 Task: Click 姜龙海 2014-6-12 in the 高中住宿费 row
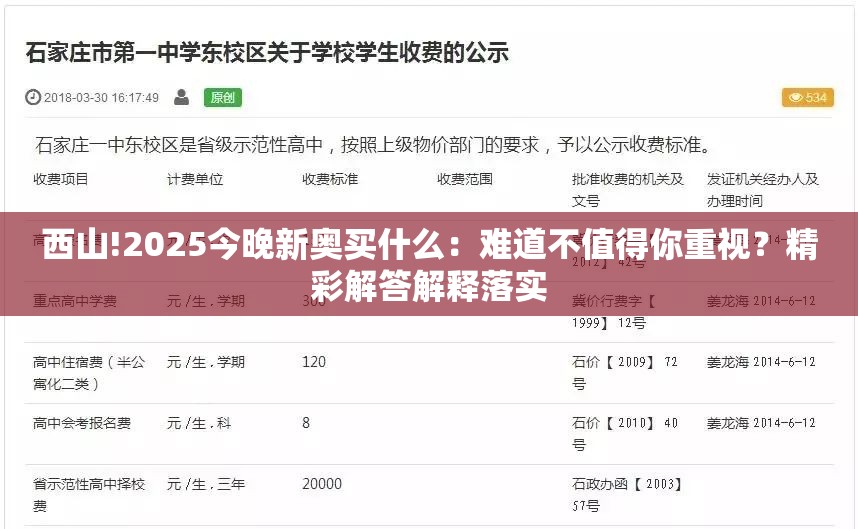(761, 362)
